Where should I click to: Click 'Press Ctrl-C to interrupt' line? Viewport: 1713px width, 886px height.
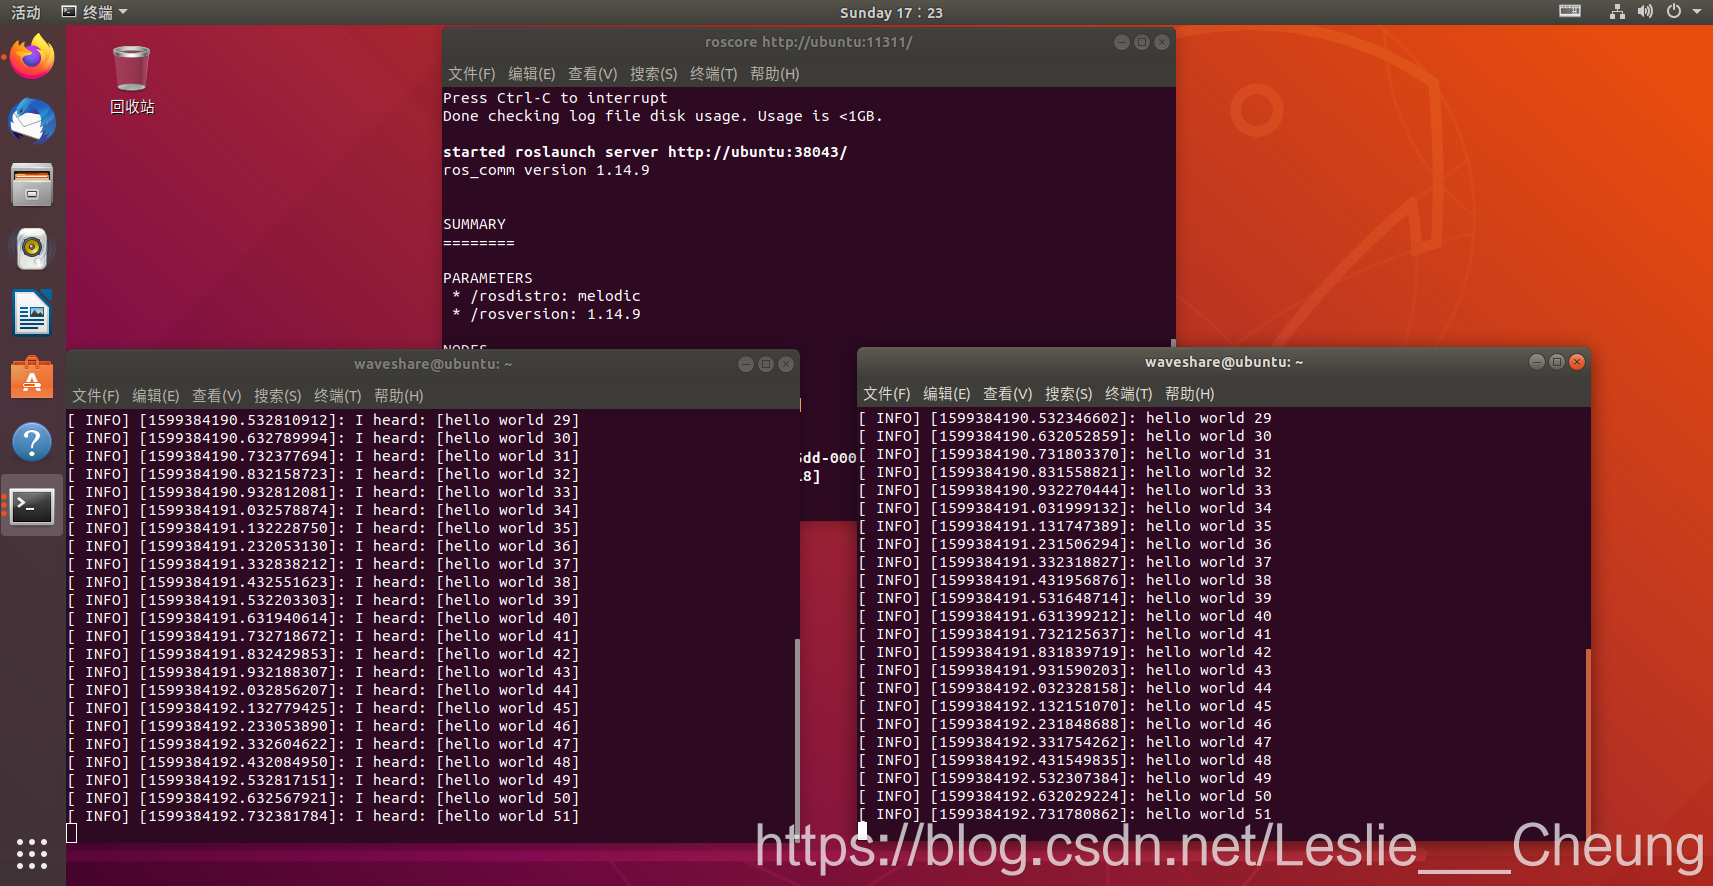[x=555, y=98]
